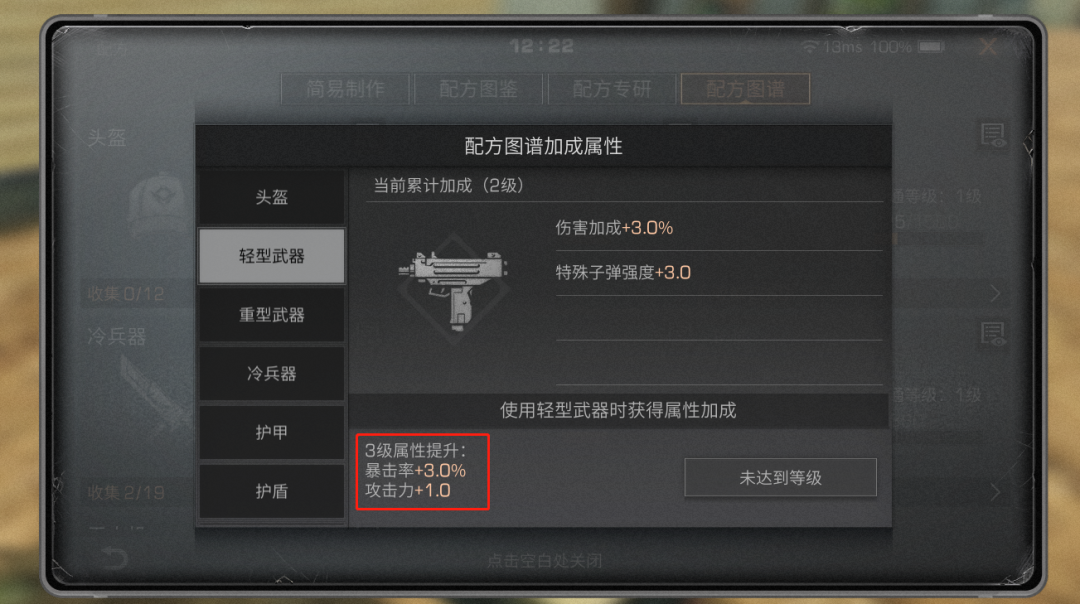
Task: Switch to the 冷兵器 category
Action: tap(271, 373)
